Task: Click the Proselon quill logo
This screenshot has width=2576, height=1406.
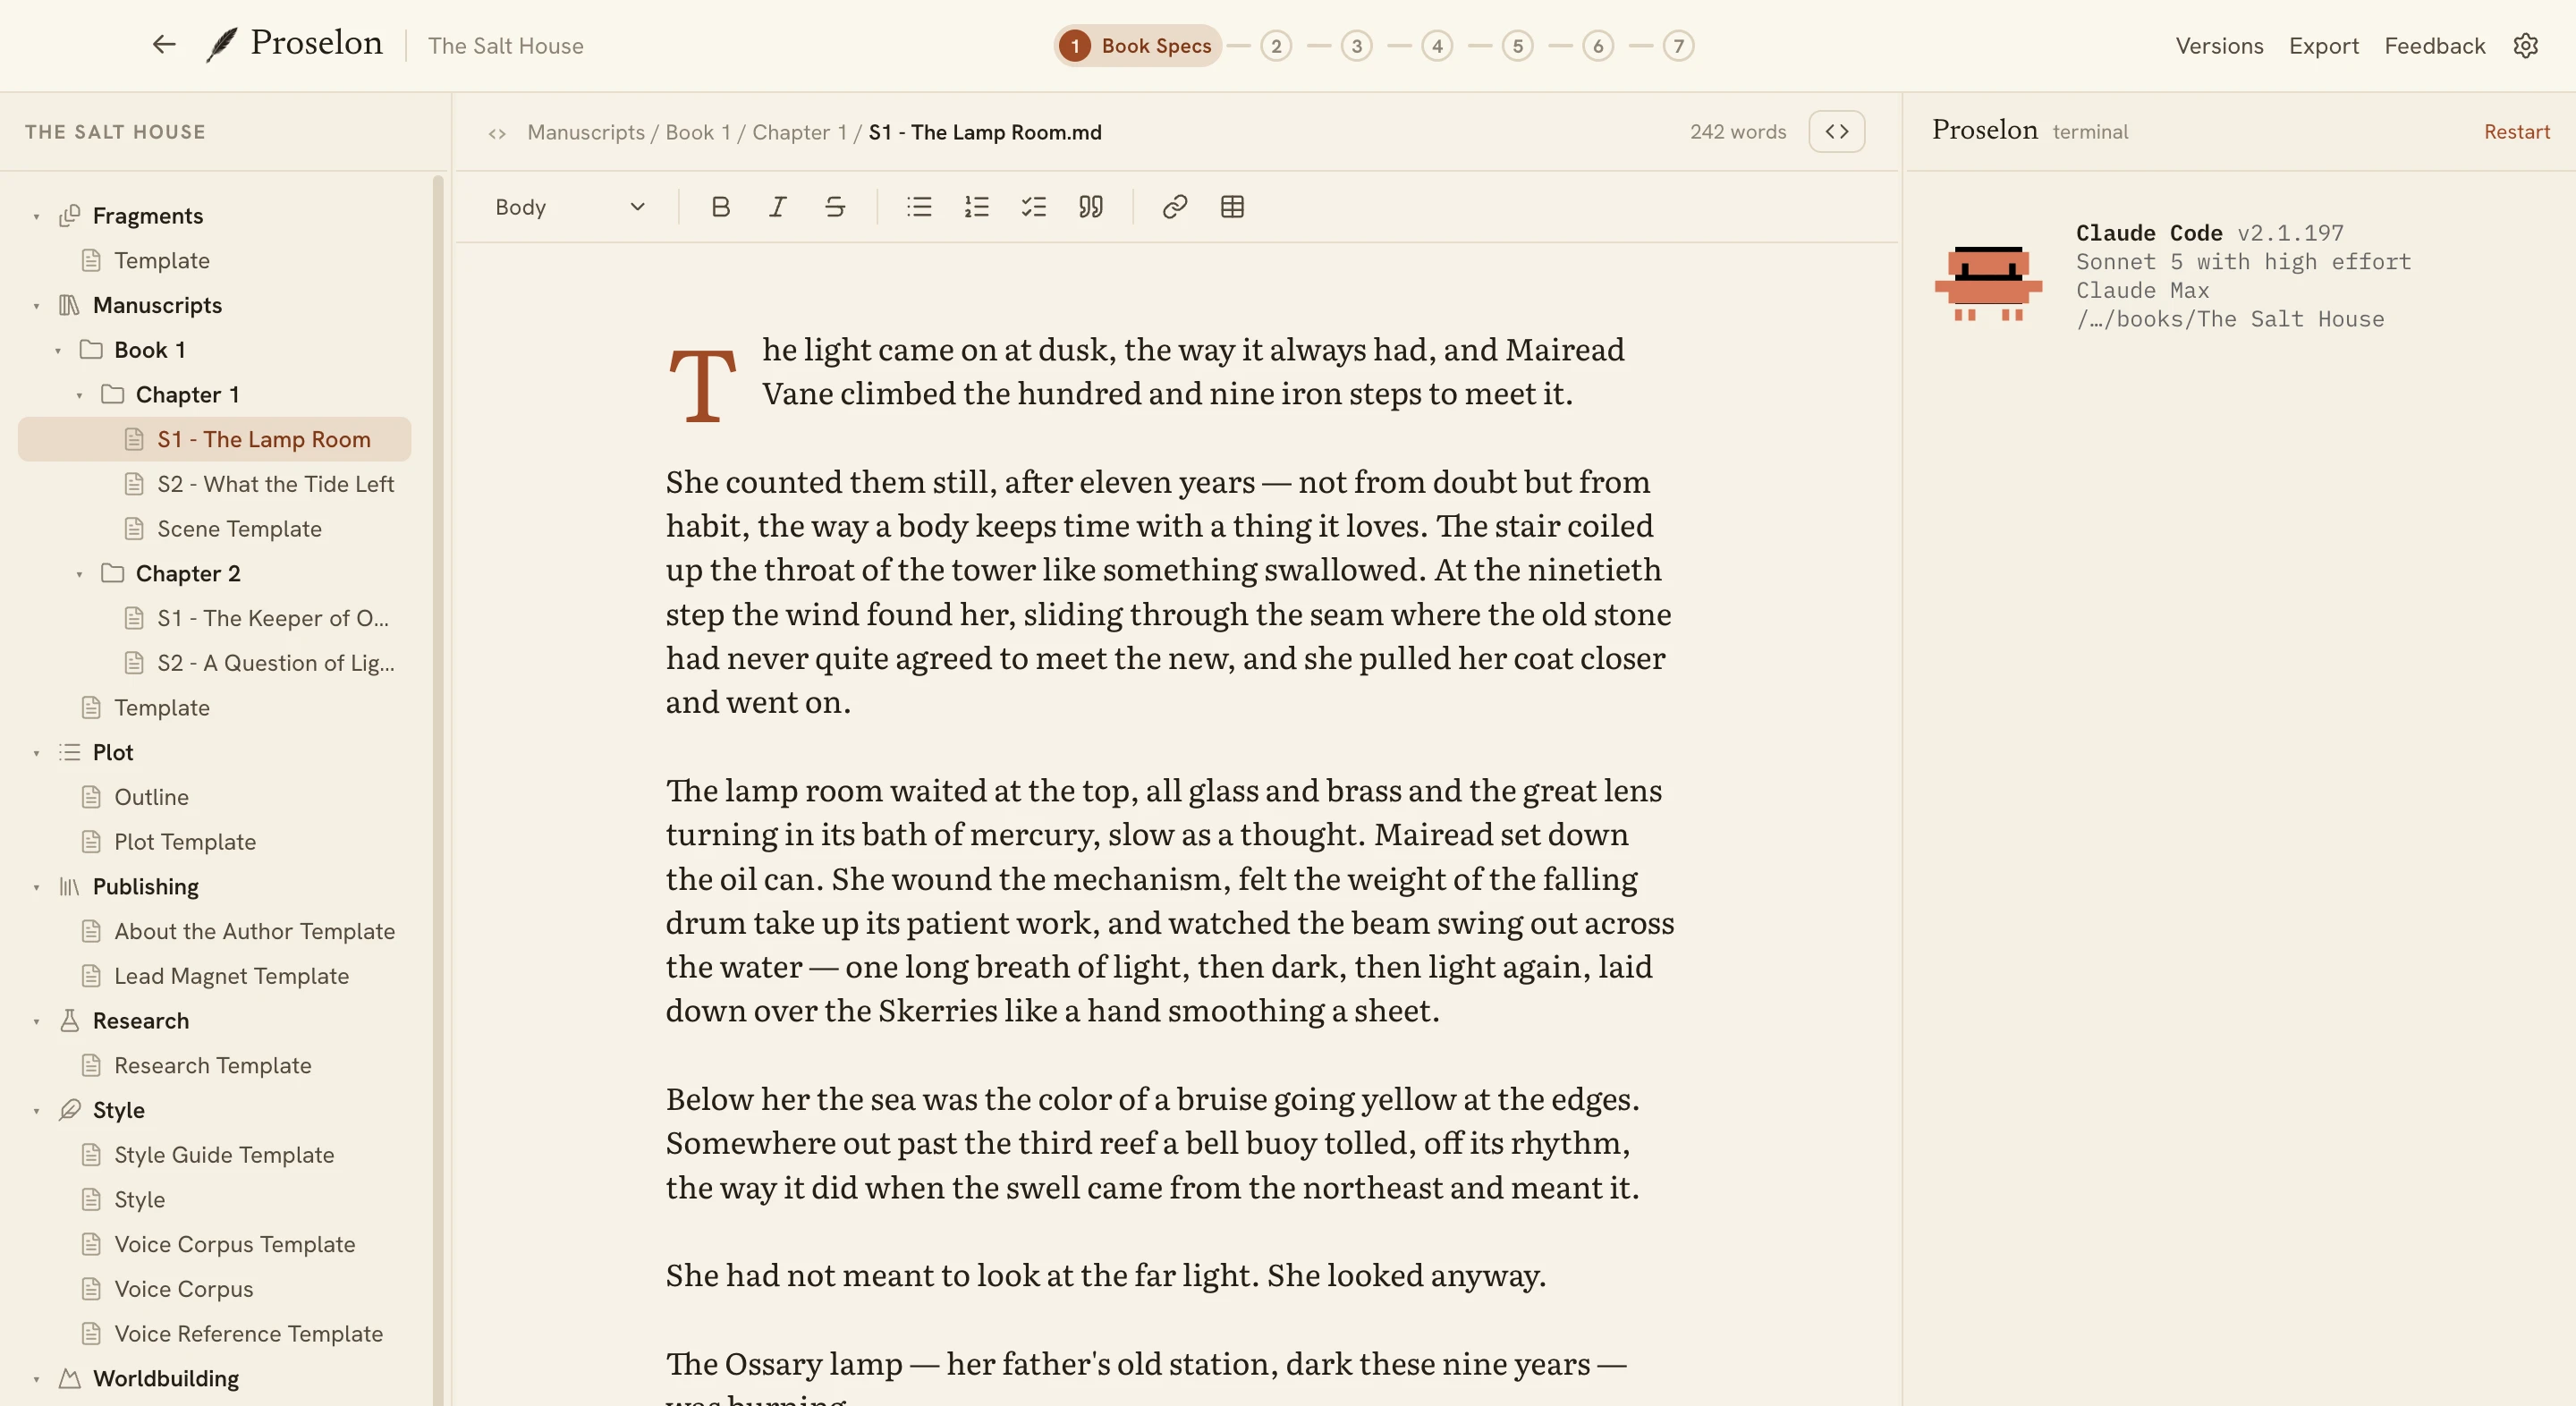Action: pyautogui.click(x=221, y=45)
